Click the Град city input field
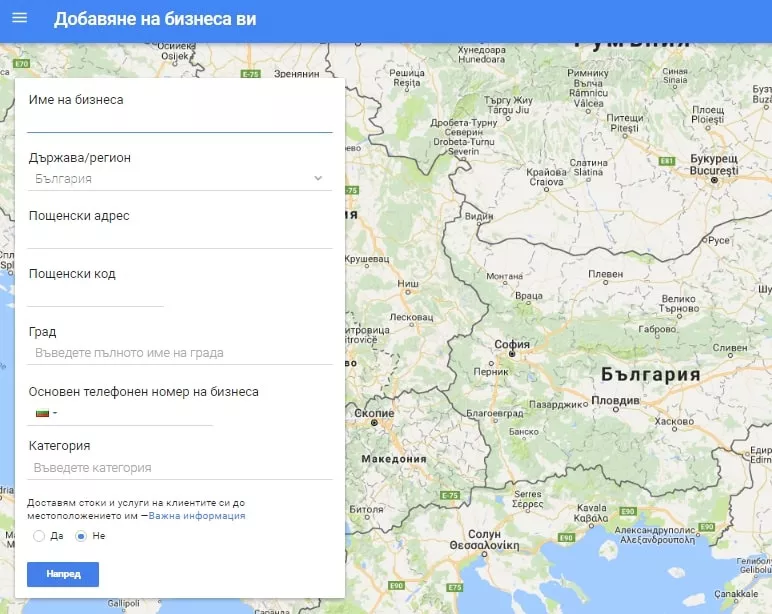 [180, 353]
